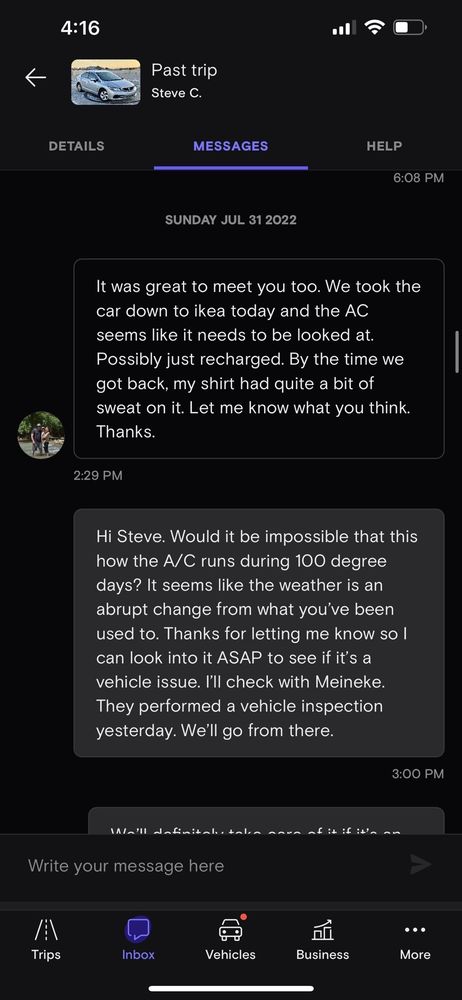Tap the partially visible message at bottom
The image size is (462, 1000).
266,820
